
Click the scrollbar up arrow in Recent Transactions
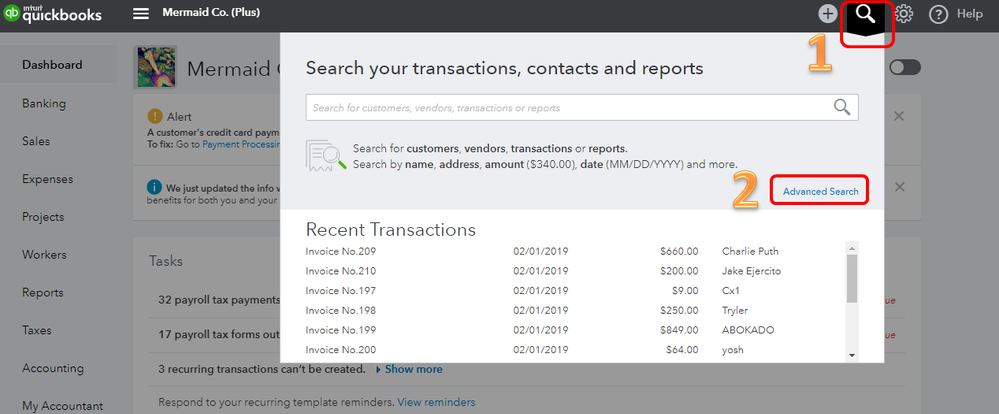click(852, 248)
